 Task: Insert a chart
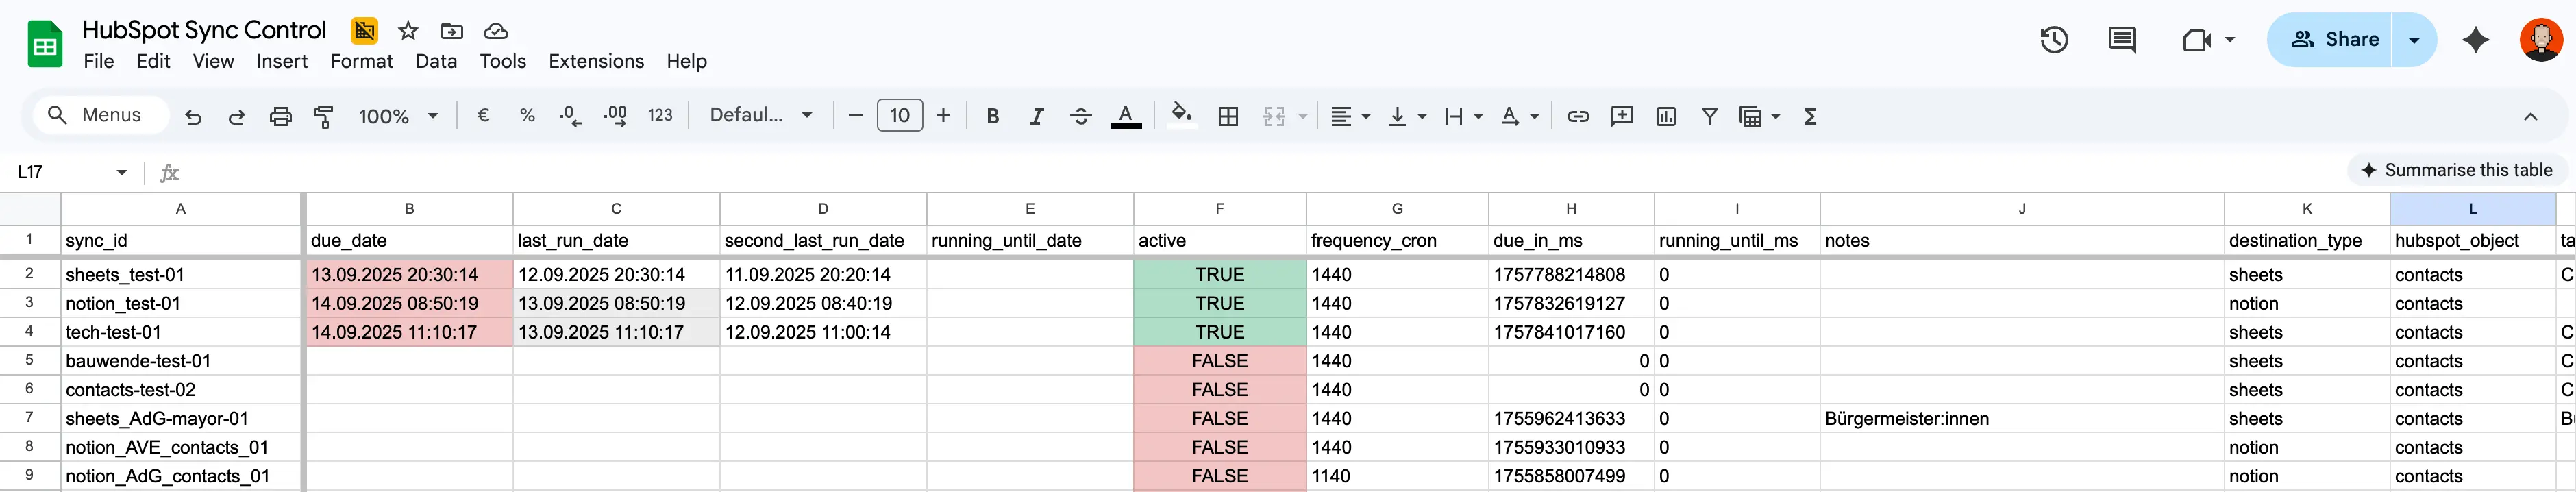pyautogui.click(x=1666, y=116)
